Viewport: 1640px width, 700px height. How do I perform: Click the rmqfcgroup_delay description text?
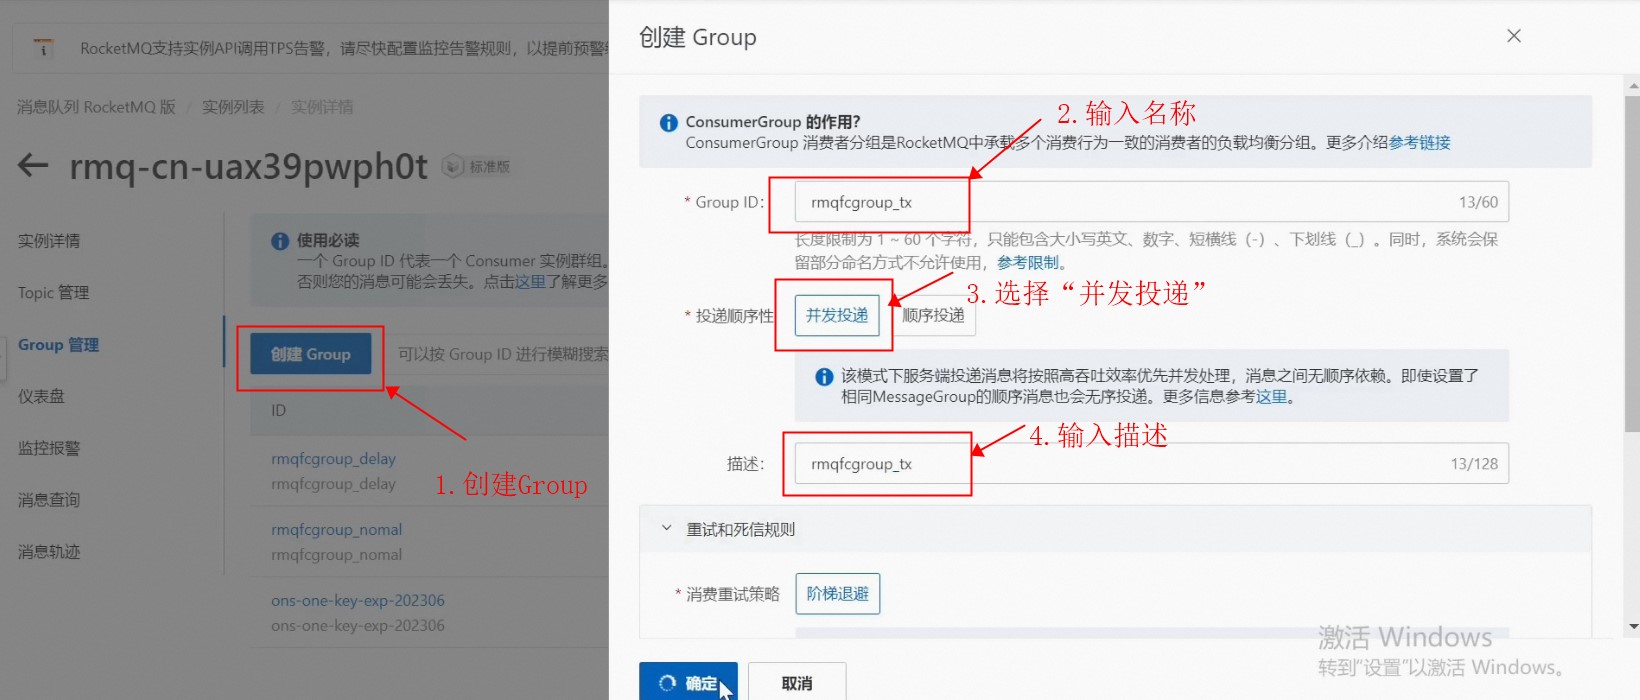point(333,484)
